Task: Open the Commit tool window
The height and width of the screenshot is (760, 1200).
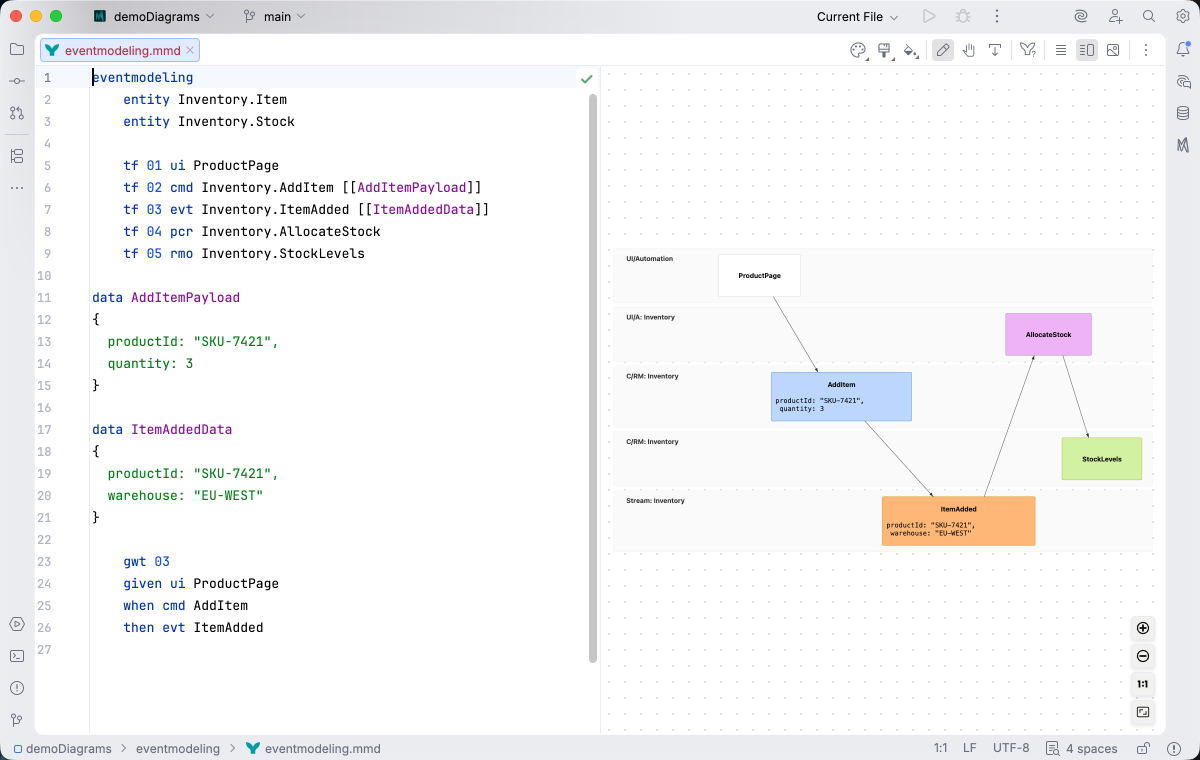Action: coord(17,81)
